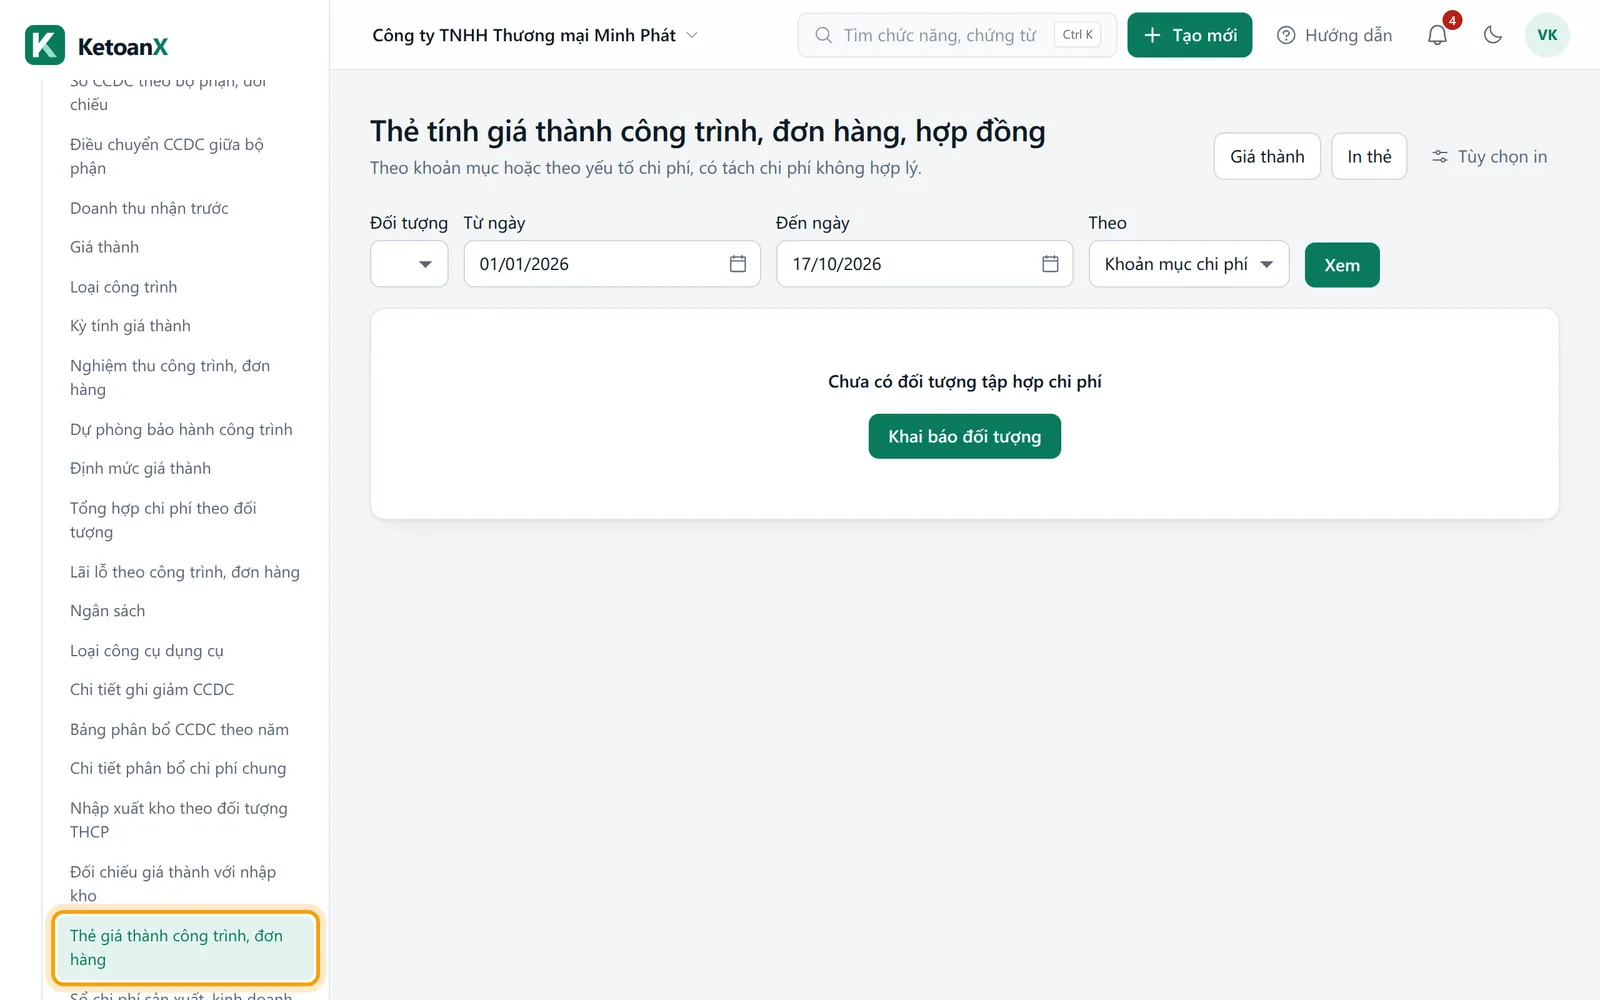Viewport: 1600px width, 1000px height.
Task: Click the Từ ngày date field
Action: pos(612,264)
